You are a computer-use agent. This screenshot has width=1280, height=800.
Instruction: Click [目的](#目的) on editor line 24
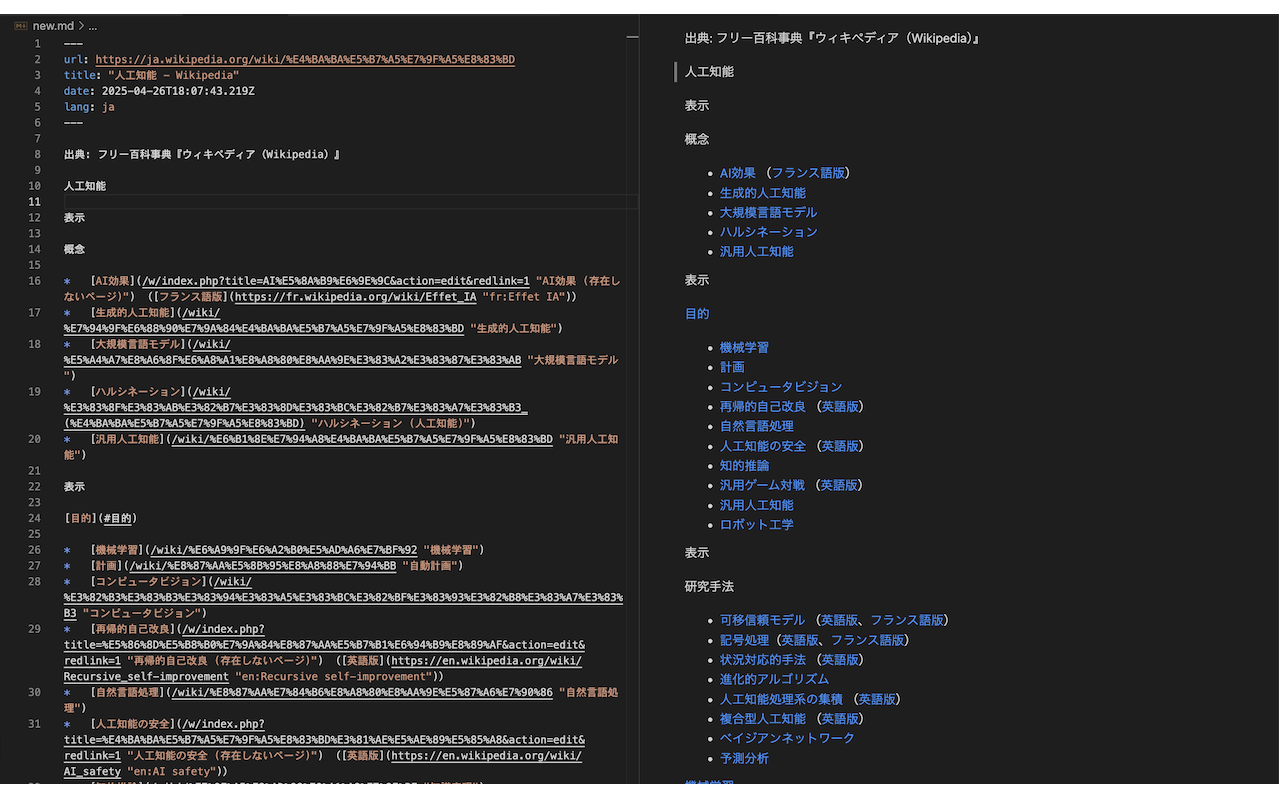point(100,518)
